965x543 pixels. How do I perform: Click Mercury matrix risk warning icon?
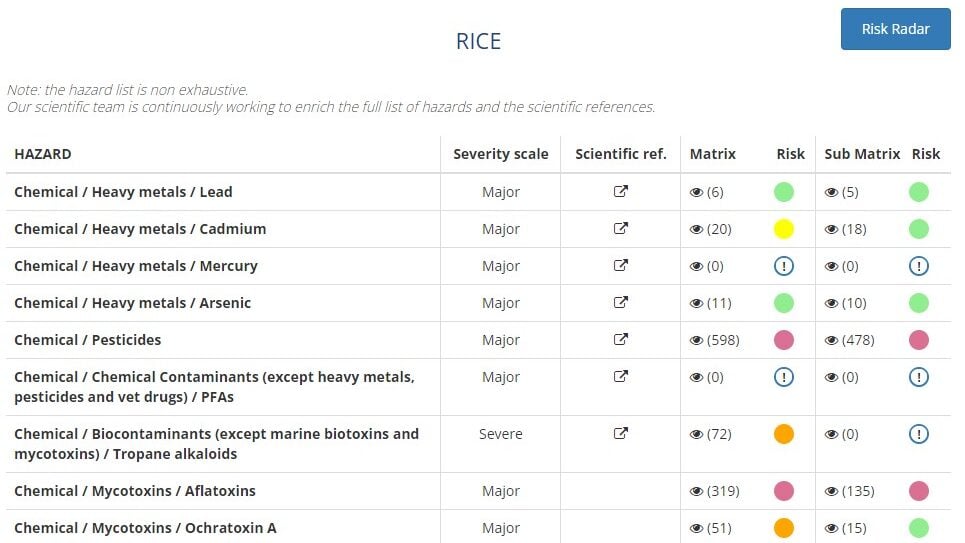783,266
